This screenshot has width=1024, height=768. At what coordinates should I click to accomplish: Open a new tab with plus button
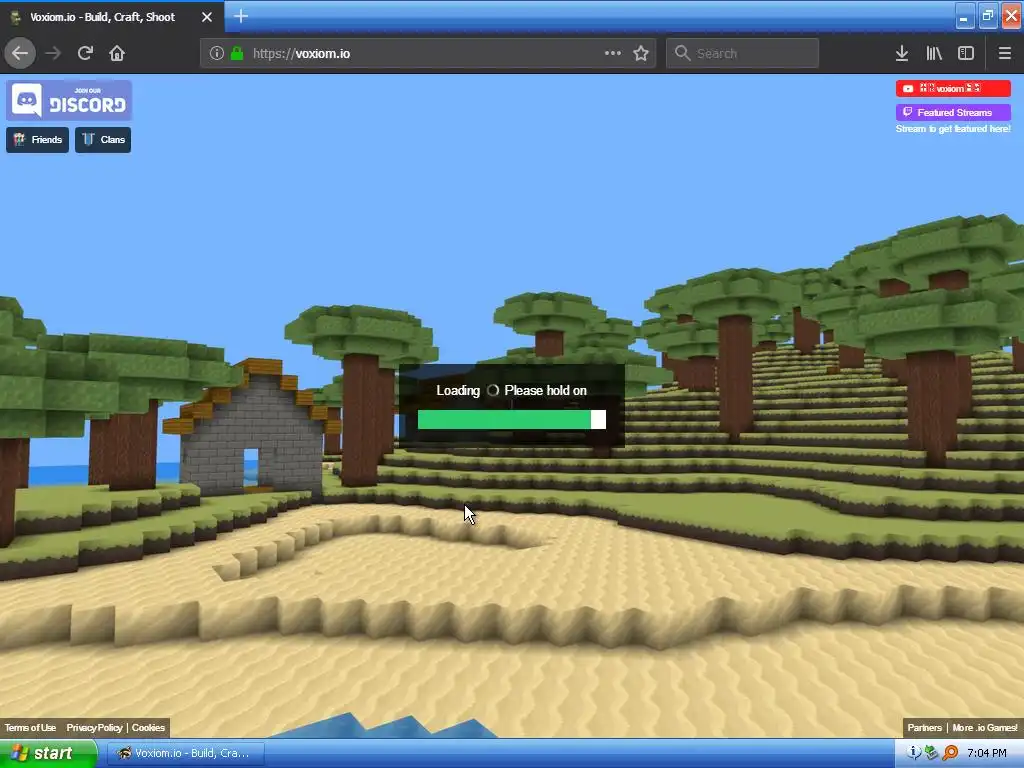pyautogui.click(x=241, y=16)
